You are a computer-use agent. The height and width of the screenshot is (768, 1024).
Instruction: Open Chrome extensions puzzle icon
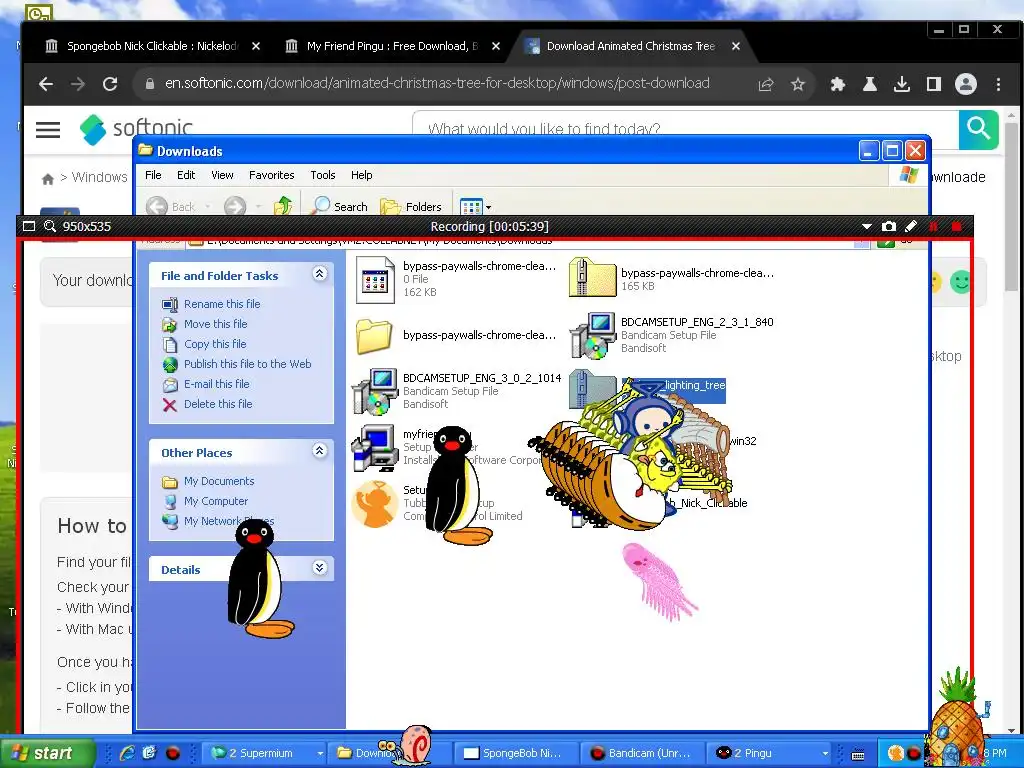tap(838, 84)
